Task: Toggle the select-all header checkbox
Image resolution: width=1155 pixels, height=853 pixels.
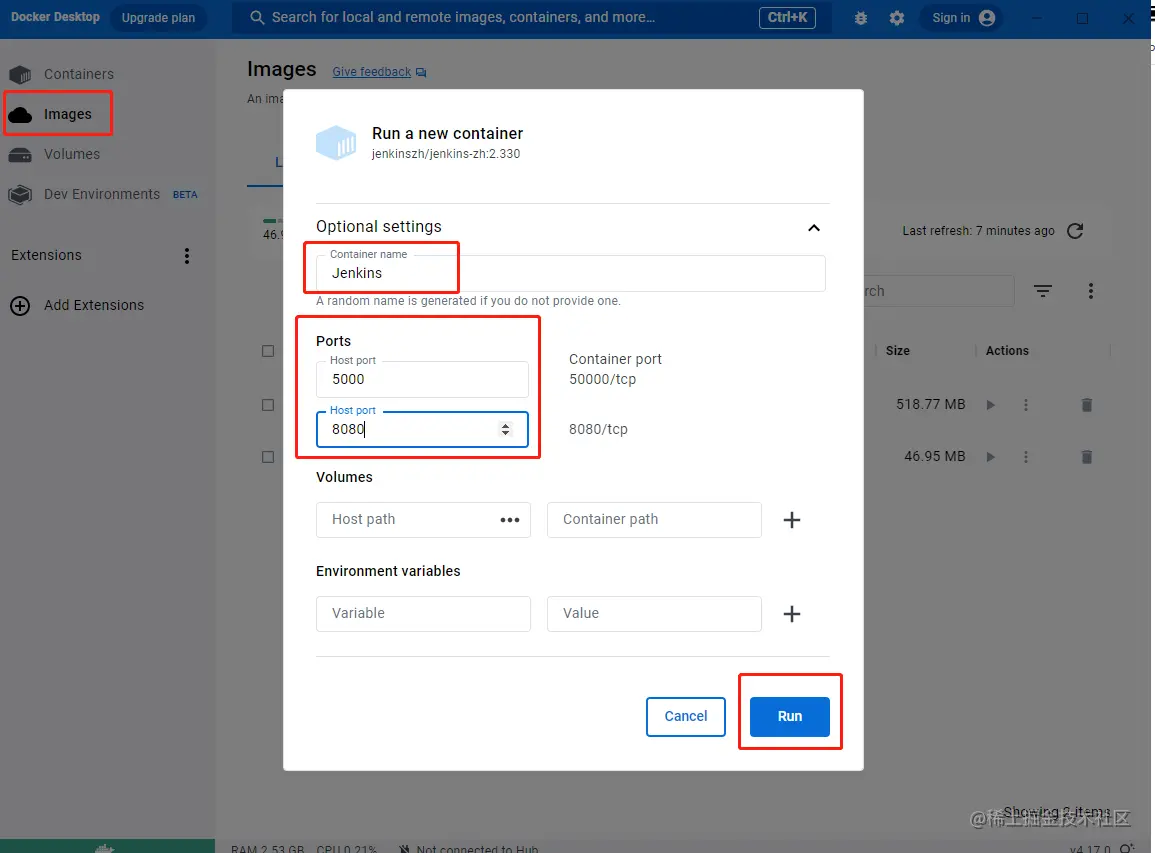Action: (268, 351)
